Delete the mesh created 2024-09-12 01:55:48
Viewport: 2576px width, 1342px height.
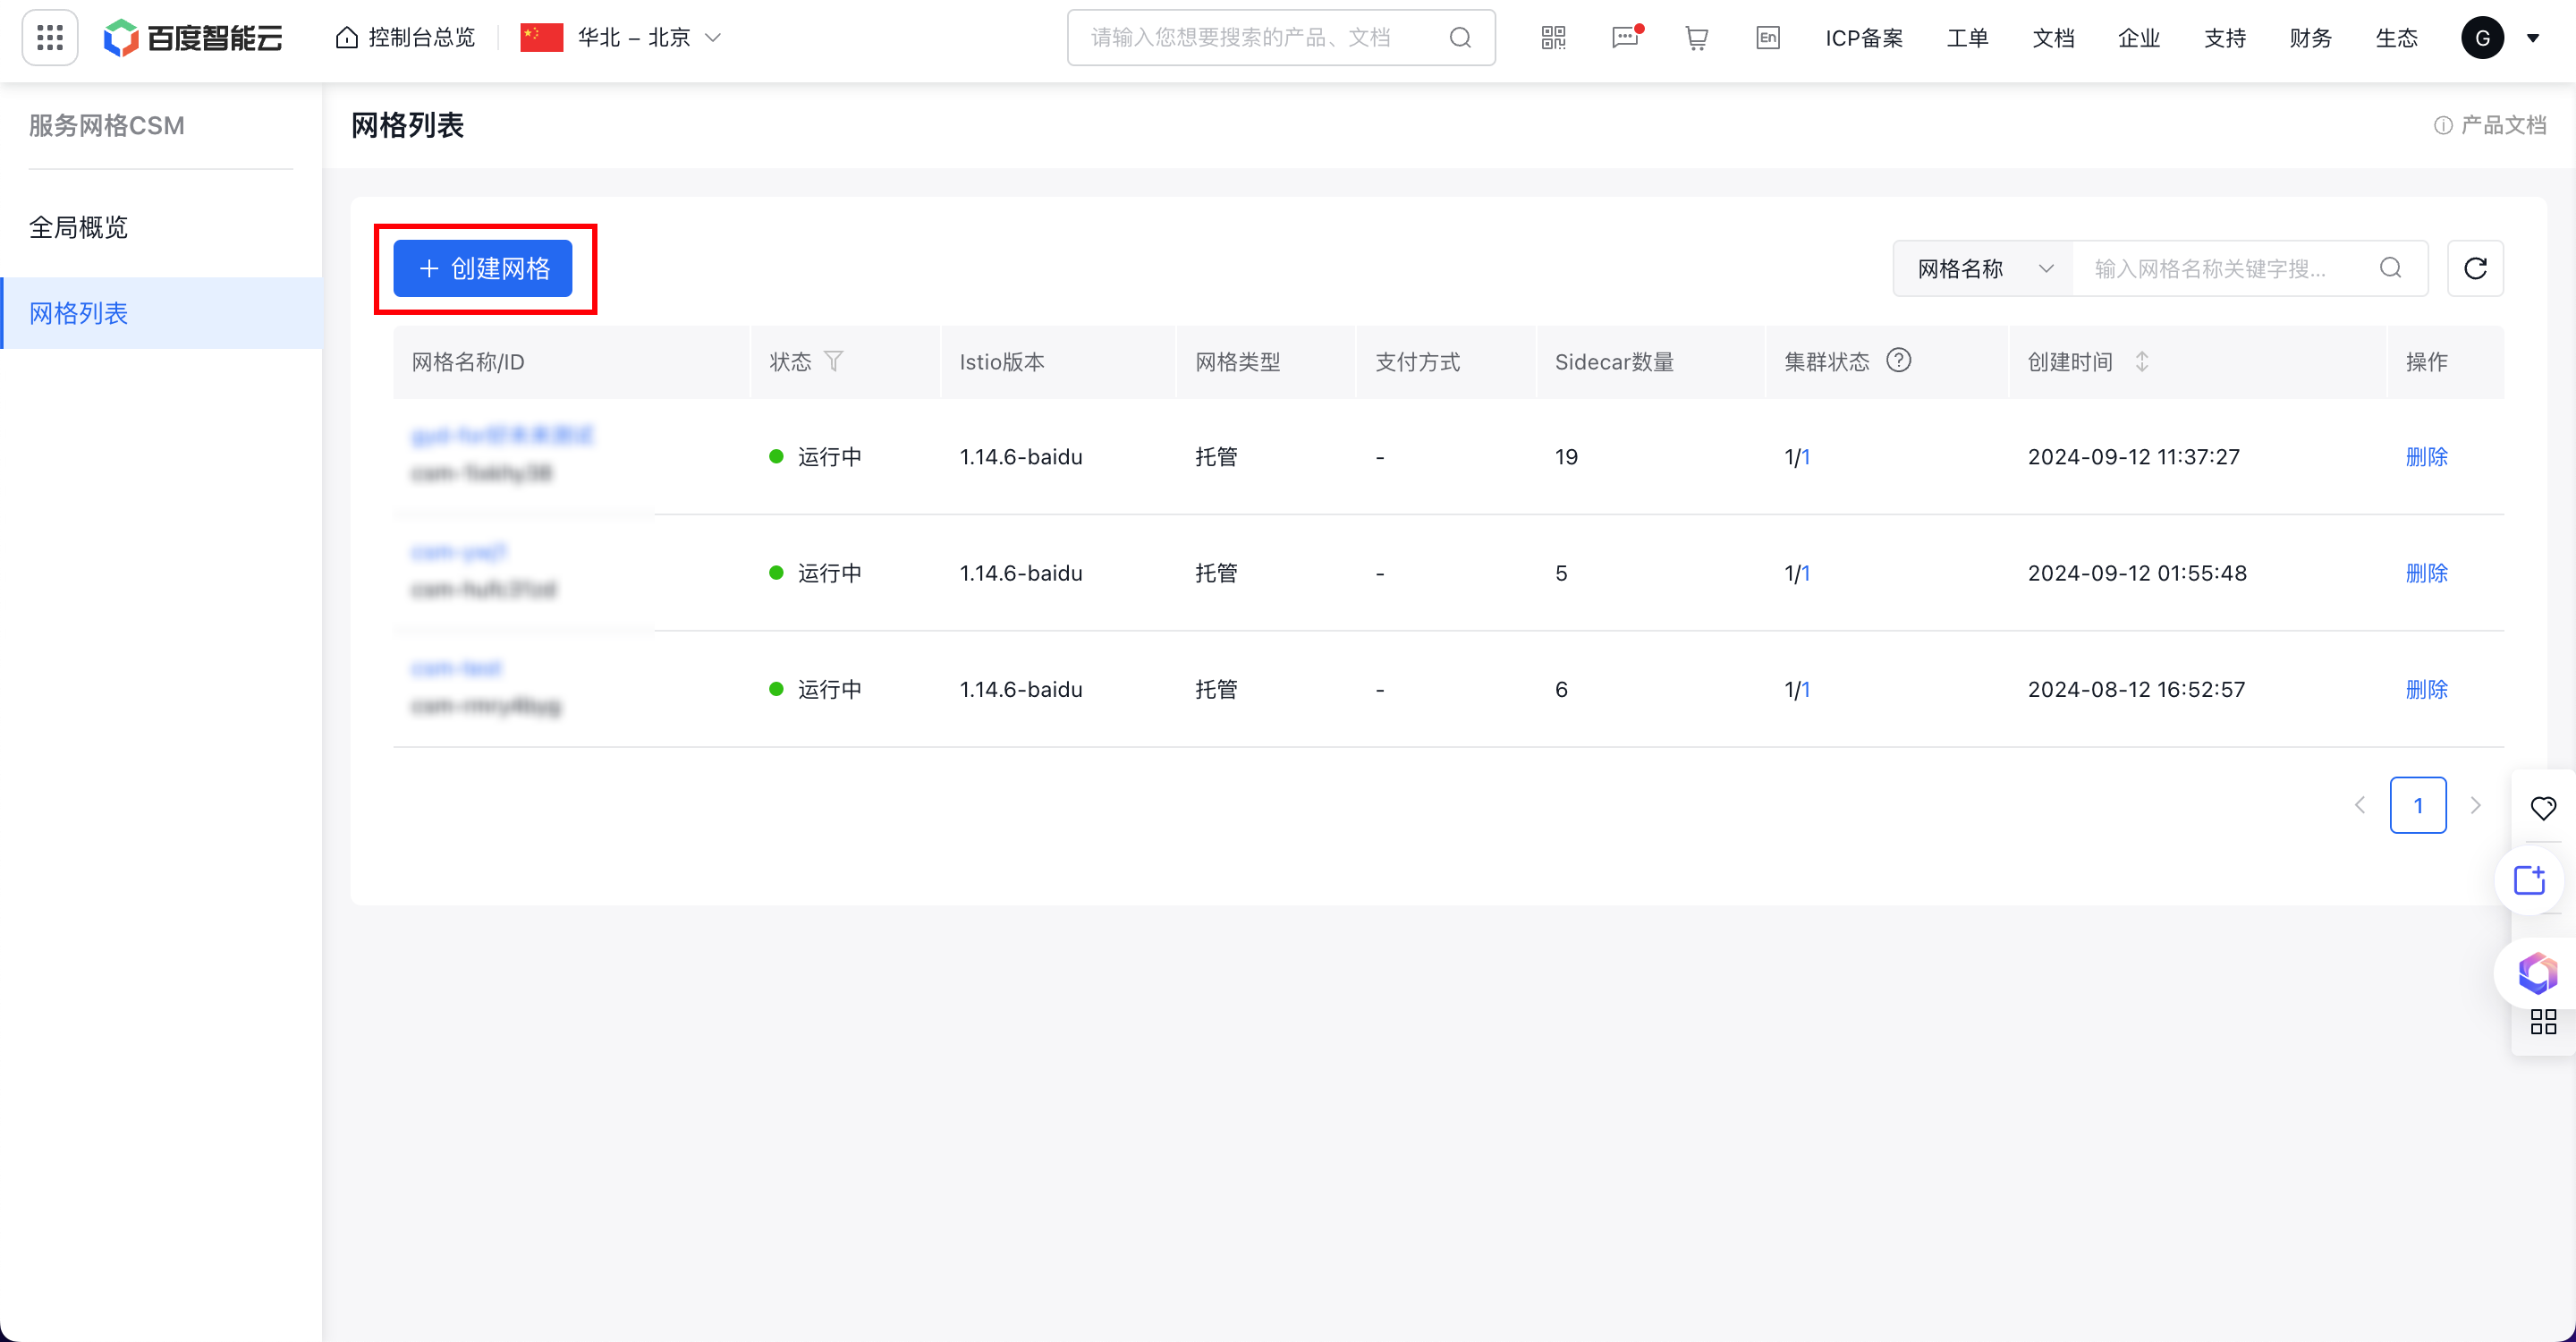tap(2426, 573)
